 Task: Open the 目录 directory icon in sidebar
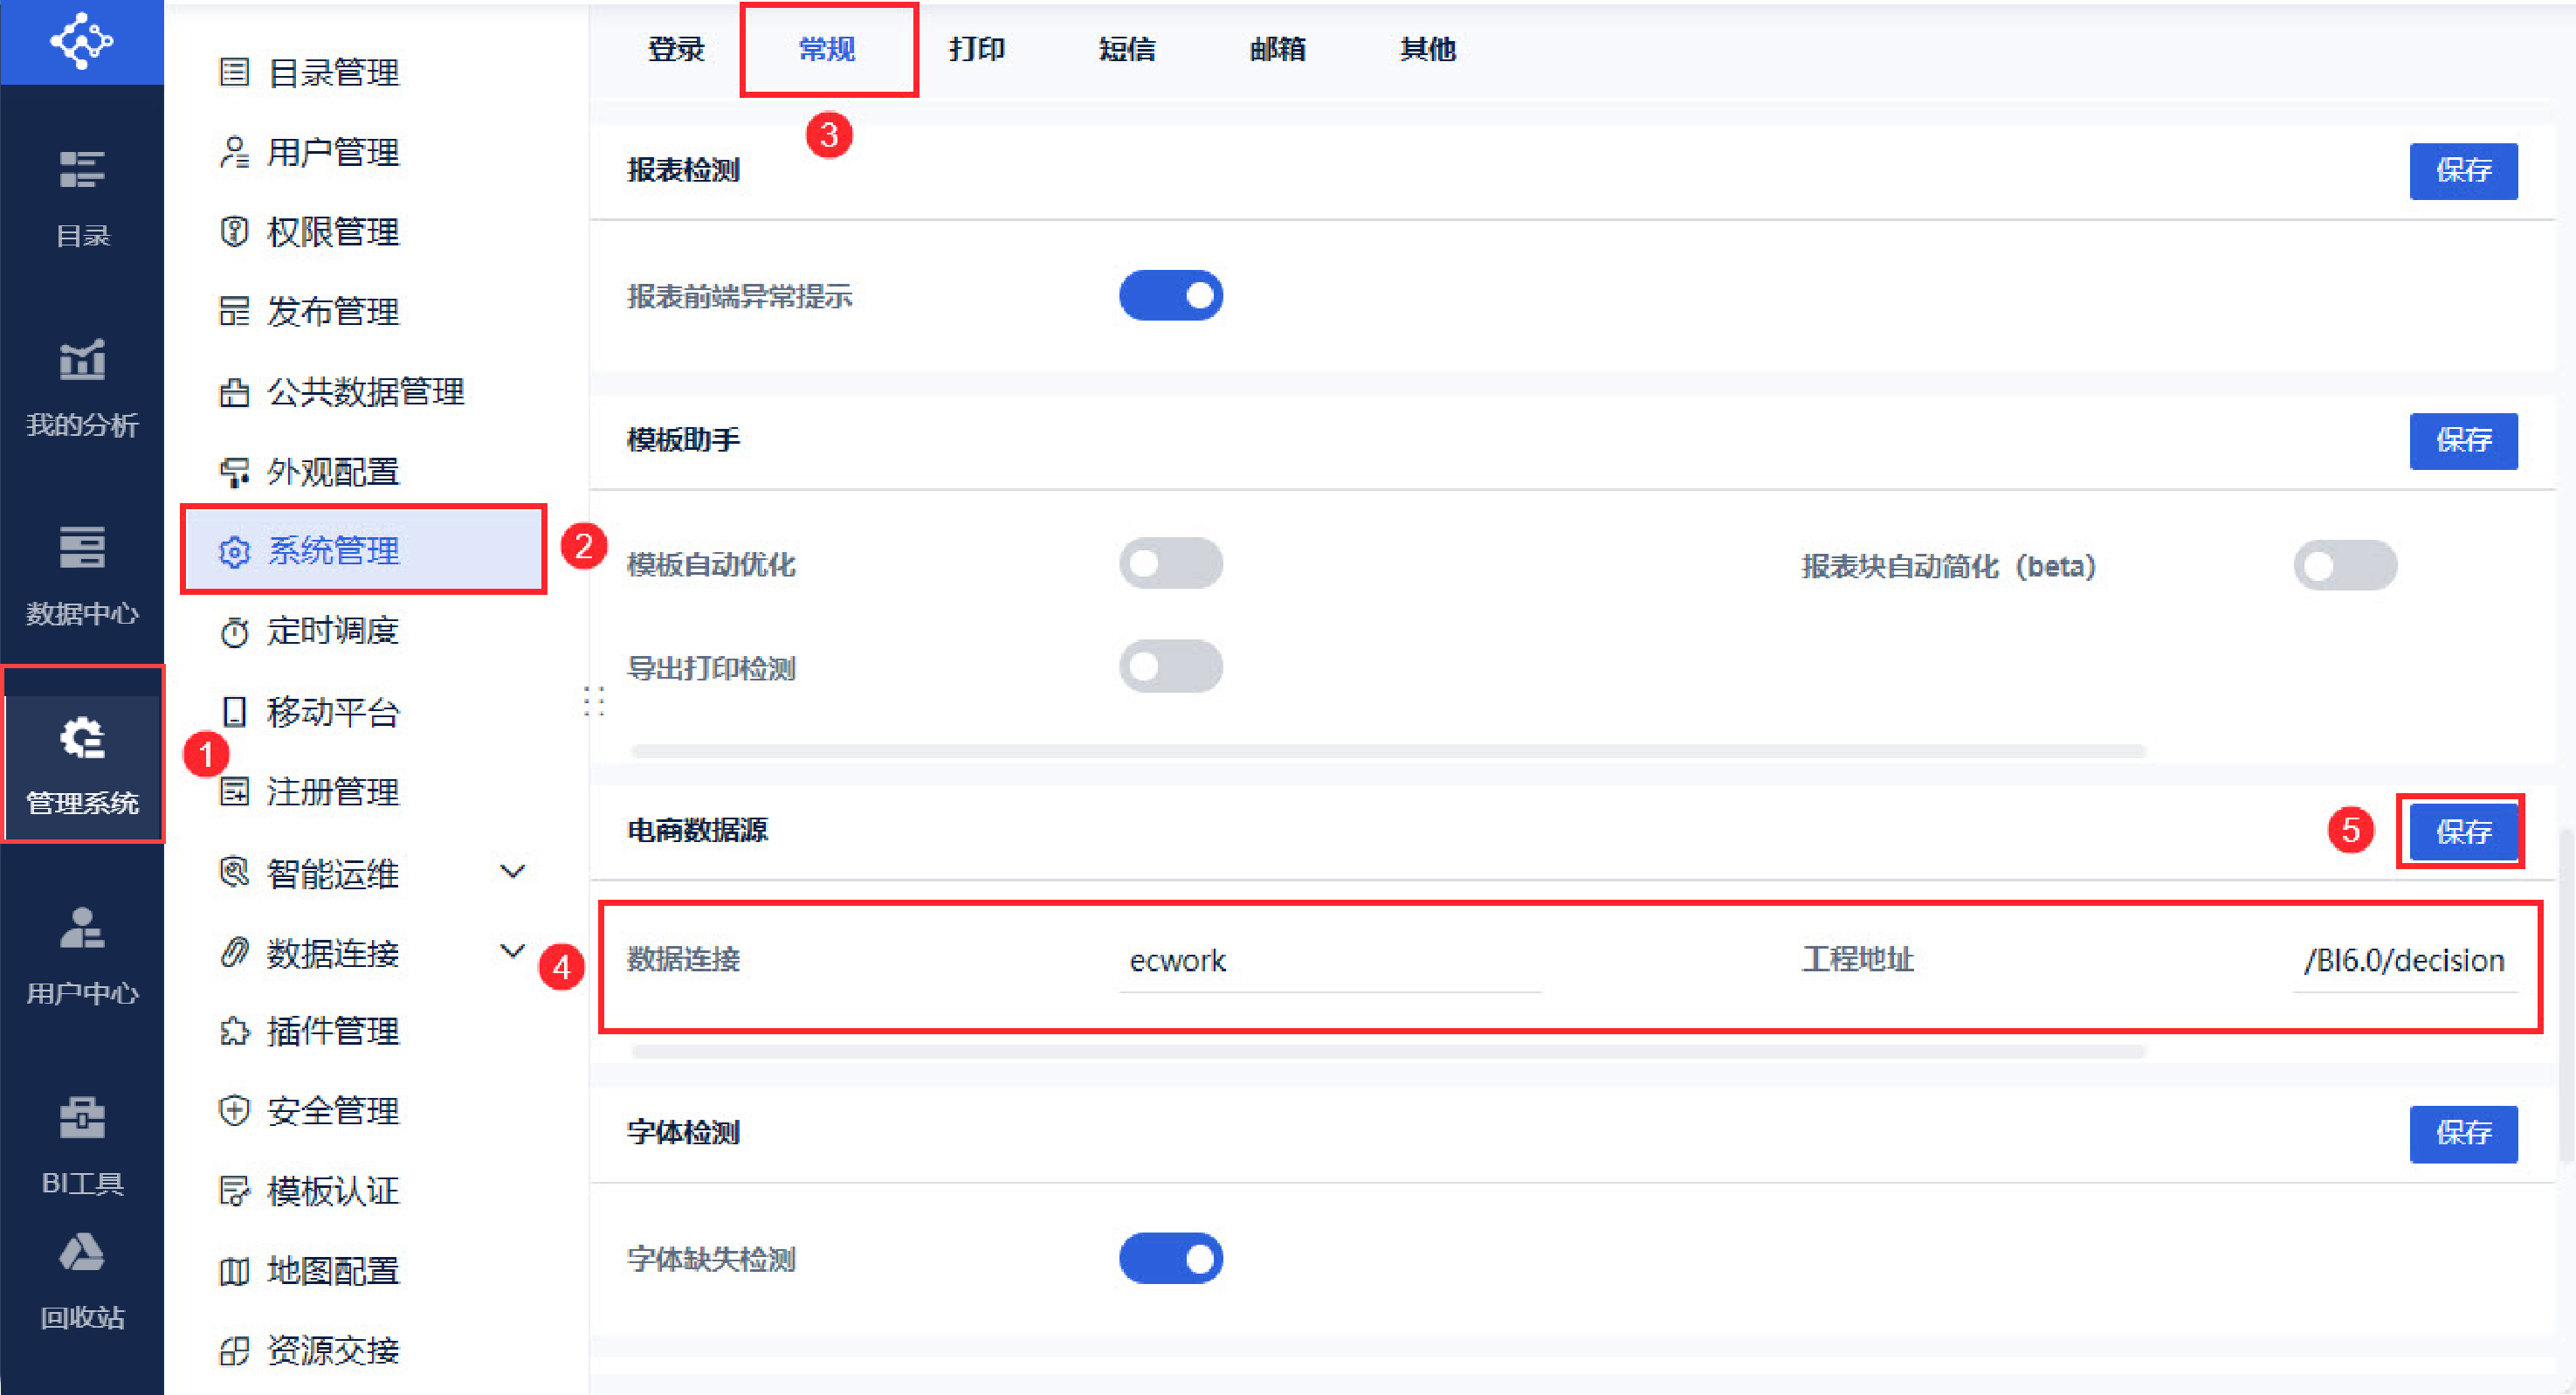[82, 170]
